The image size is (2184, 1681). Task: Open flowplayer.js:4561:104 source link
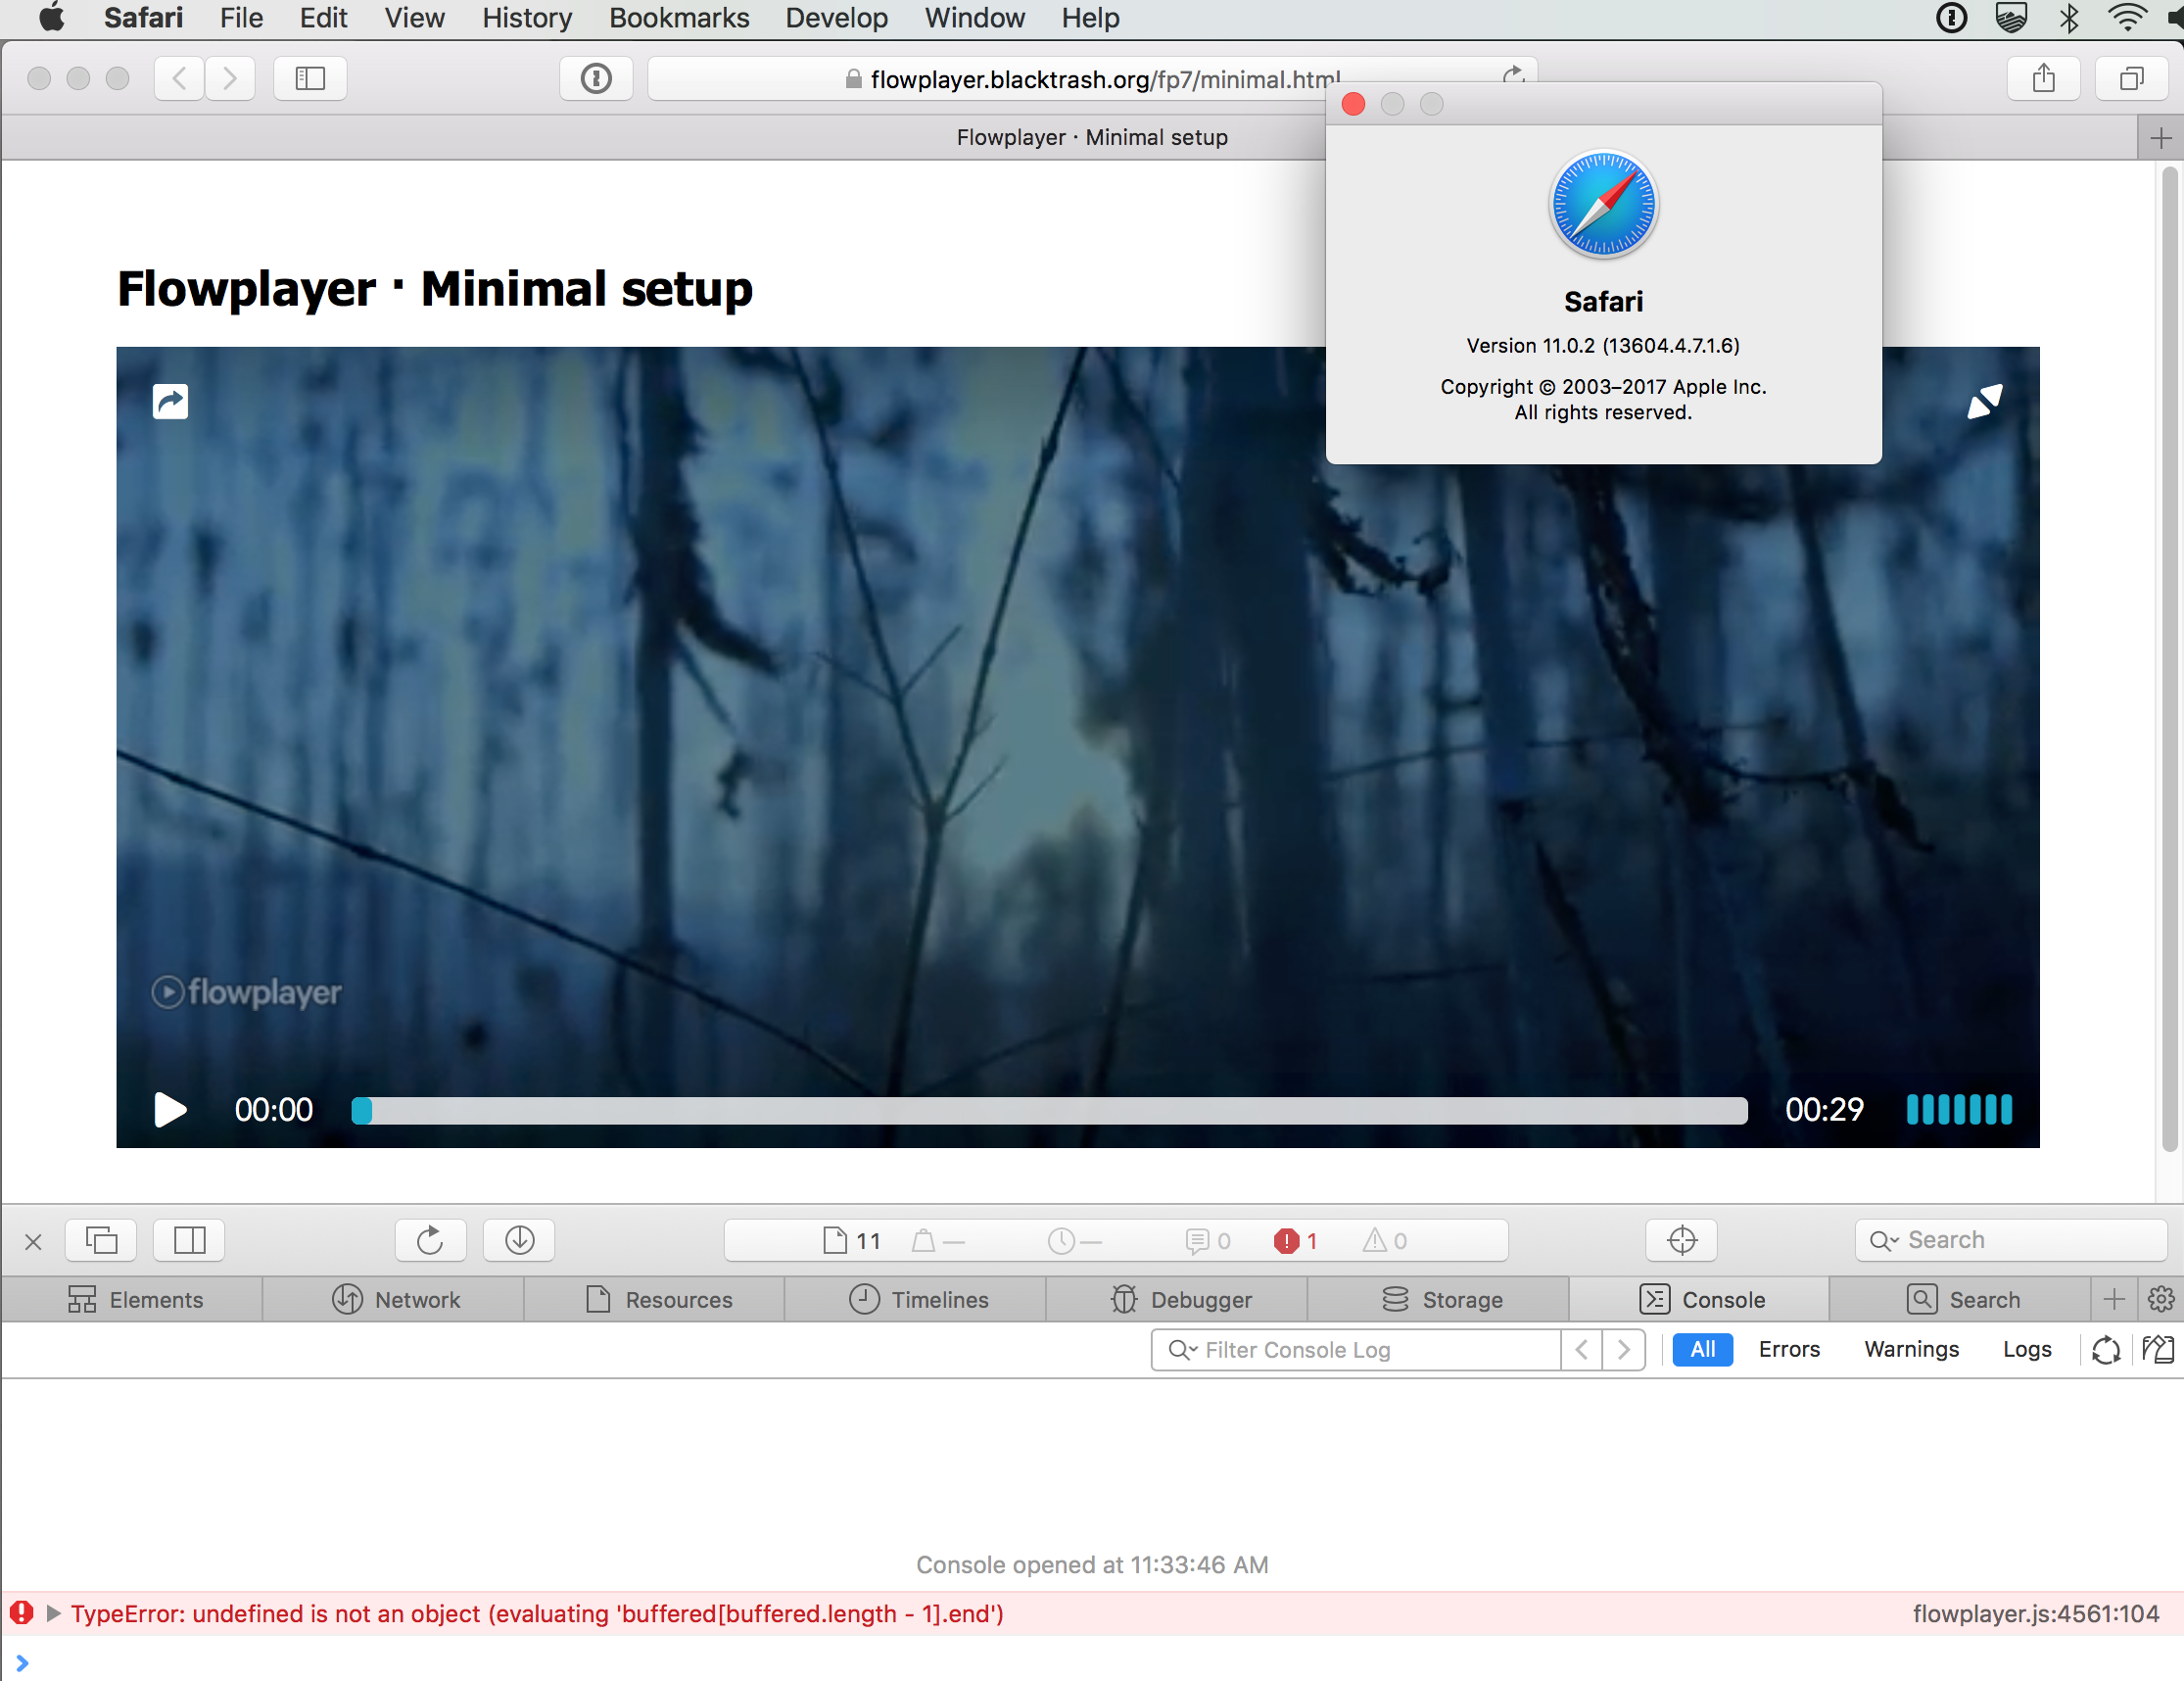(x=2035, y=1613)
